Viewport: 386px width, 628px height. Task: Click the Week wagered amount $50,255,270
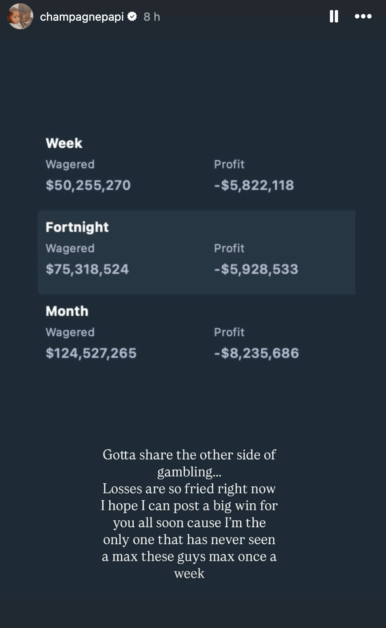88,185
